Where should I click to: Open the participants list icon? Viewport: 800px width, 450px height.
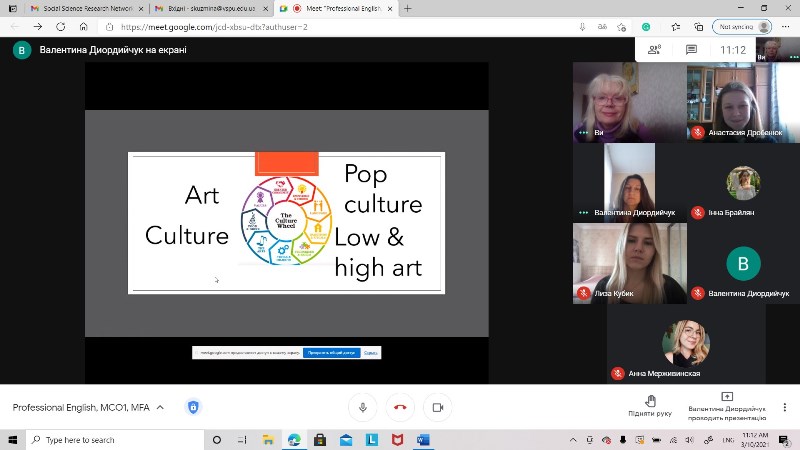tap(655, 49)
